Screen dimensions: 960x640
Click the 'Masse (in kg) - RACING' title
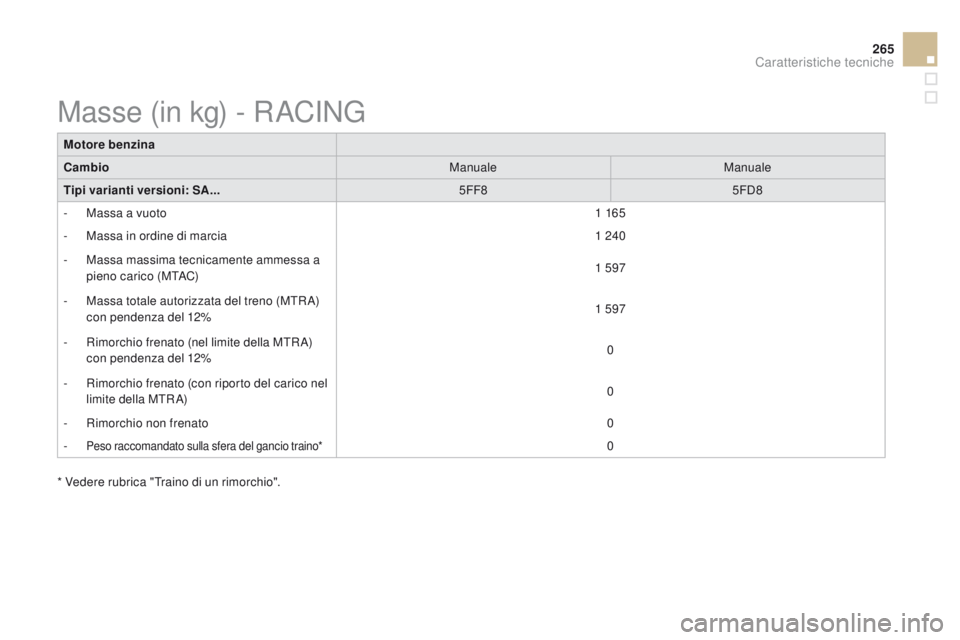click(x=211, y=112)
